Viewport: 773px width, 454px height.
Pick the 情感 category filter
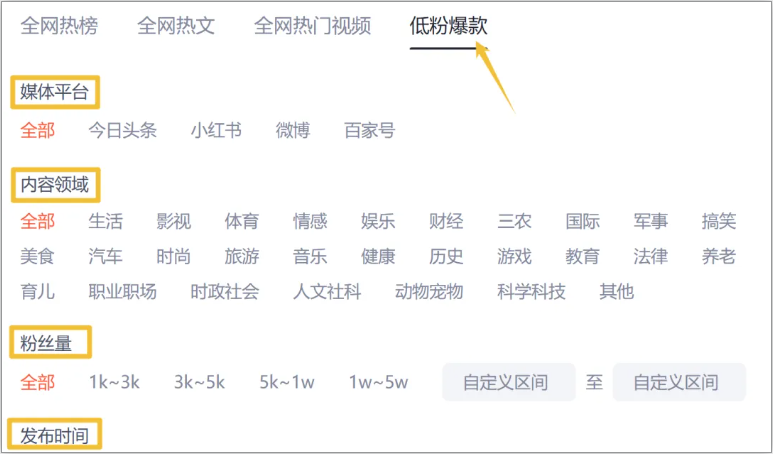point(310,221)
